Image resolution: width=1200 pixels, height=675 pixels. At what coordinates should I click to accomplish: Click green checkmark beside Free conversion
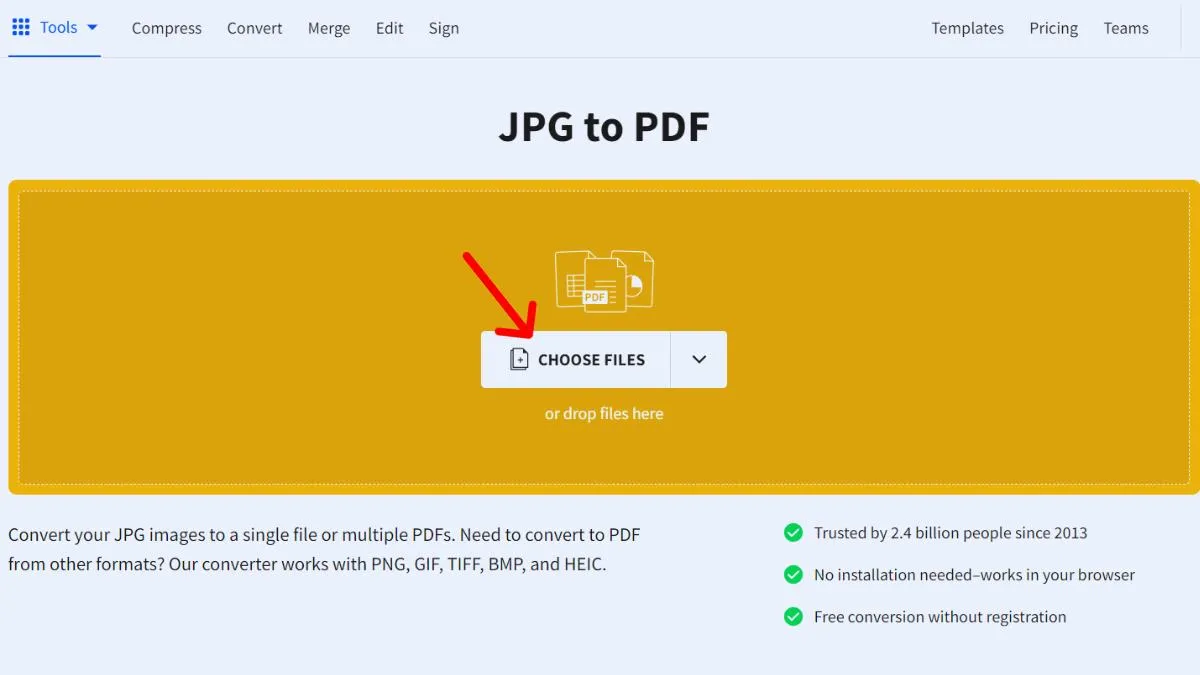(x=793, y=617)
